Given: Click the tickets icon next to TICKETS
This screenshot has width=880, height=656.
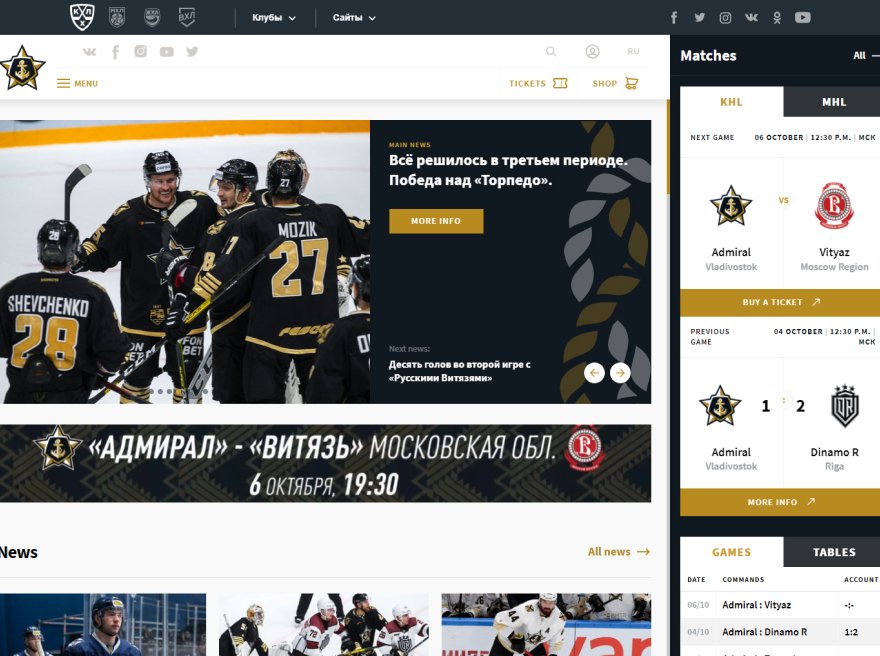Looking at the screenshot, I should 562,83.
